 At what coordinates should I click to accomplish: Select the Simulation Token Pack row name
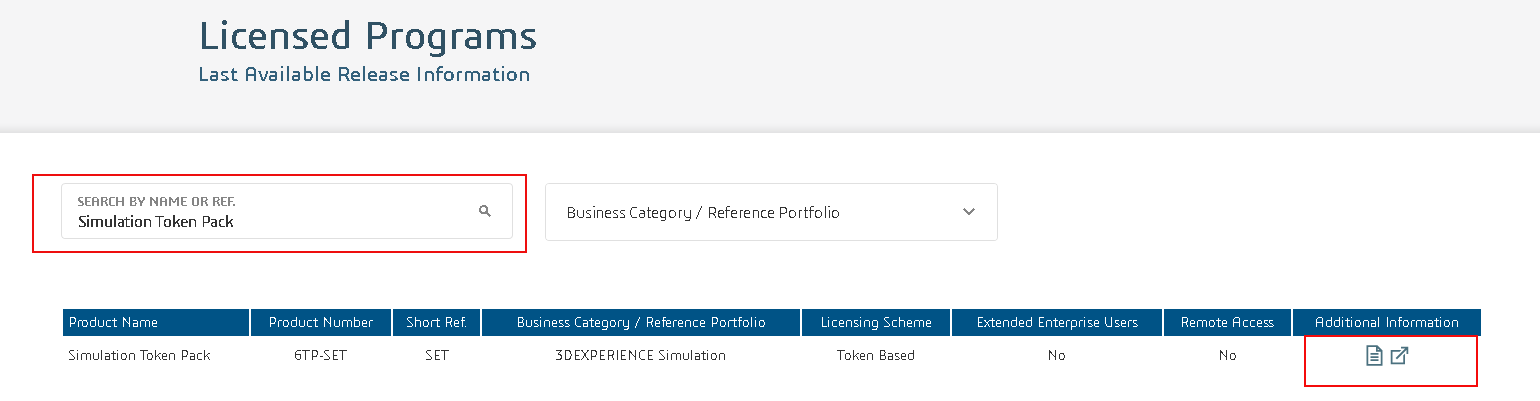[139, 355]
